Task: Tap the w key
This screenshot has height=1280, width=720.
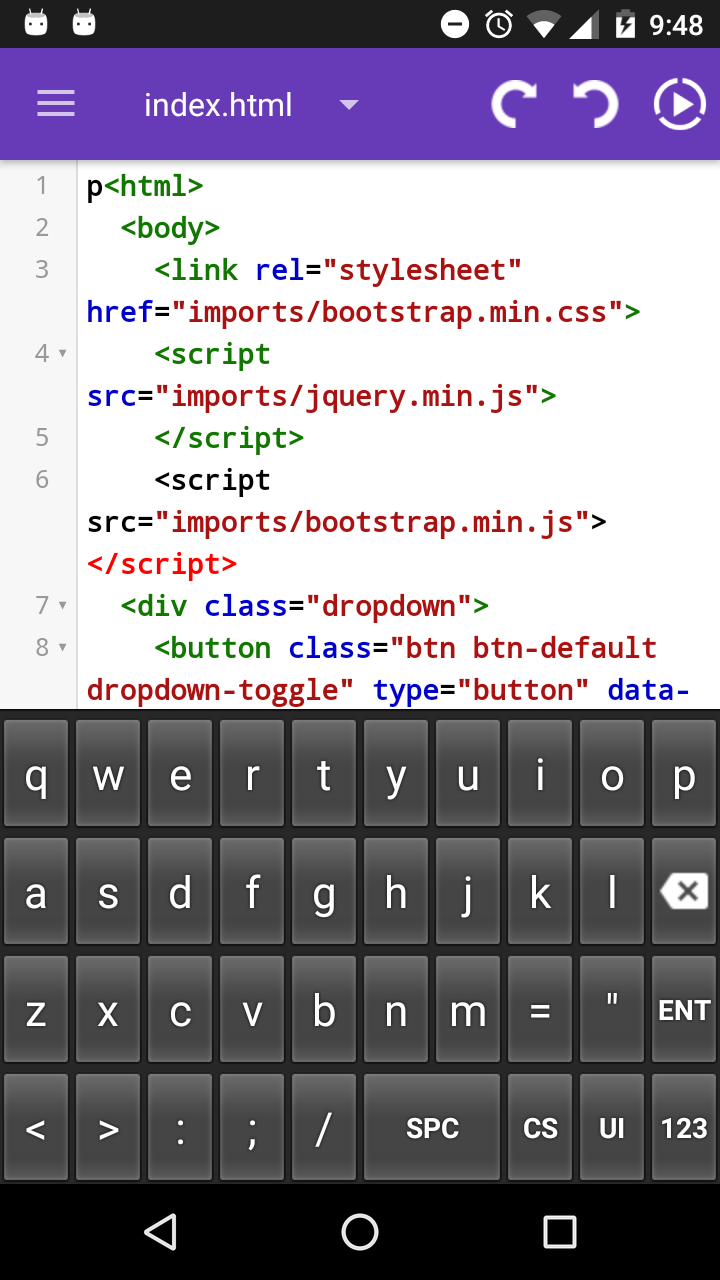Action: [x=108, y=773]
